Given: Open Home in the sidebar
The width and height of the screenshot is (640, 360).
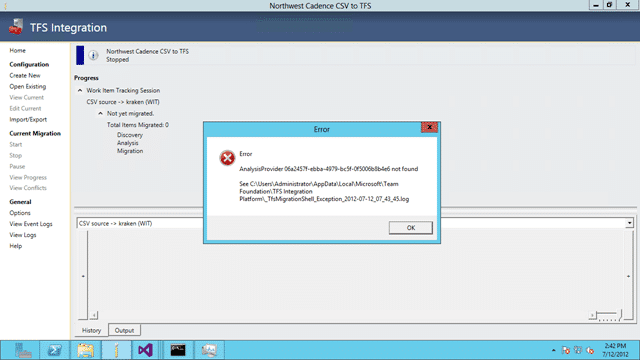Looking at the screenshot, I should point(18,51).
